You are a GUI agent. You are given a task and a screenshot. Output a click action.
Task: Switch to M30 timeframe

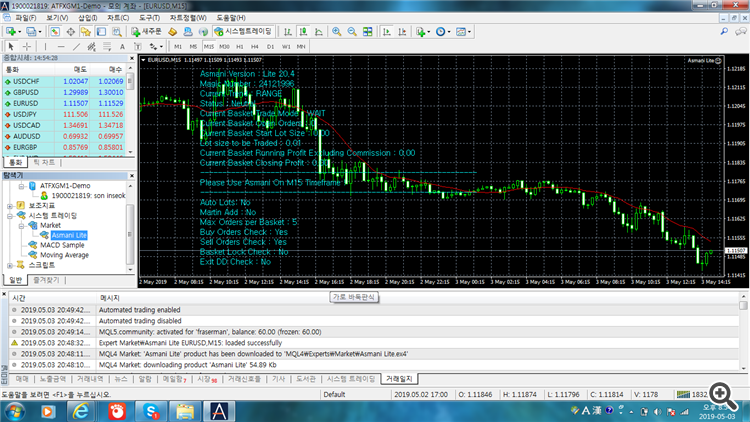click(x=224, y=46)
